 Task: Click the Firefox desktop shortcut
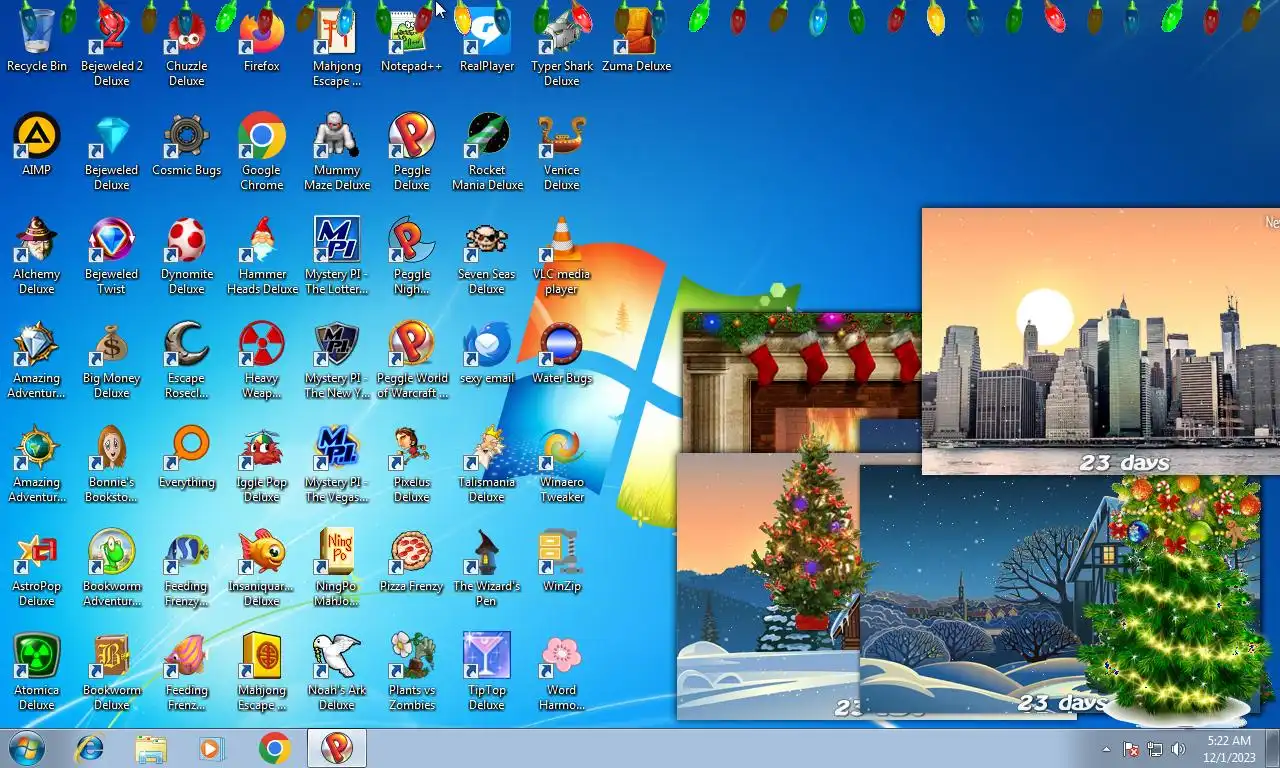click(262, 40)
